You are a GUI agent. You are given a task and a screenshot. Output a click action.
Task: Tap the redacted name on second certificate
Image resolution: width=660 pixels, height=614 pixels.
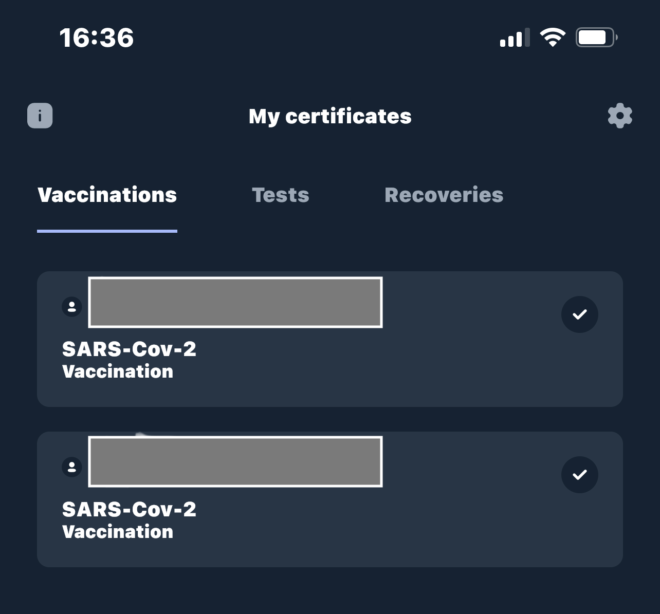[235, 461]
